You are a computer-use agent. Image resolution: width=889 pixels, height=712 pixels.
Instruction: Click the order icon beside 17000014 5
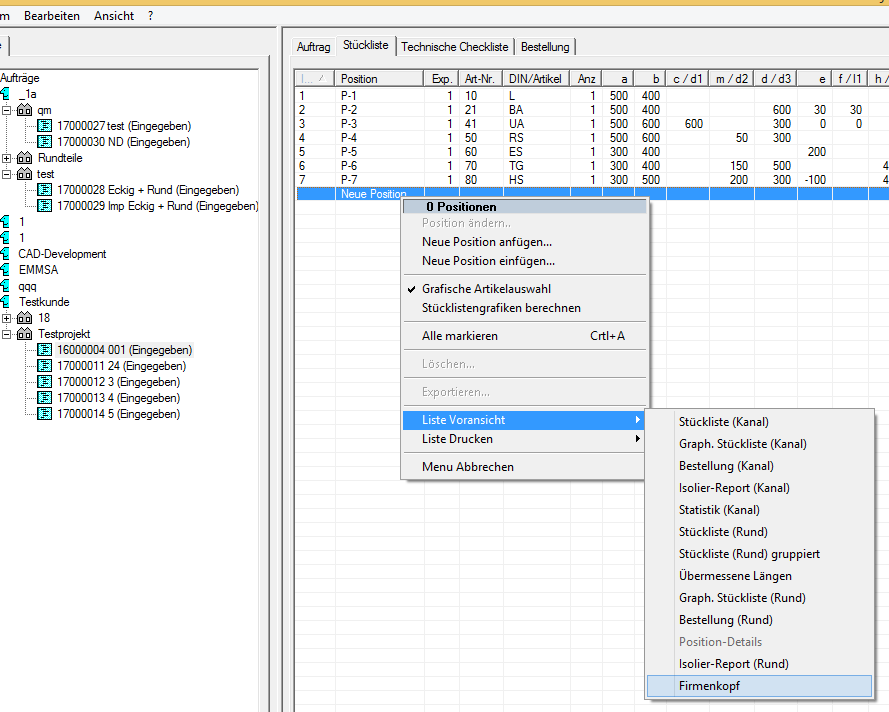click(44, 414)
